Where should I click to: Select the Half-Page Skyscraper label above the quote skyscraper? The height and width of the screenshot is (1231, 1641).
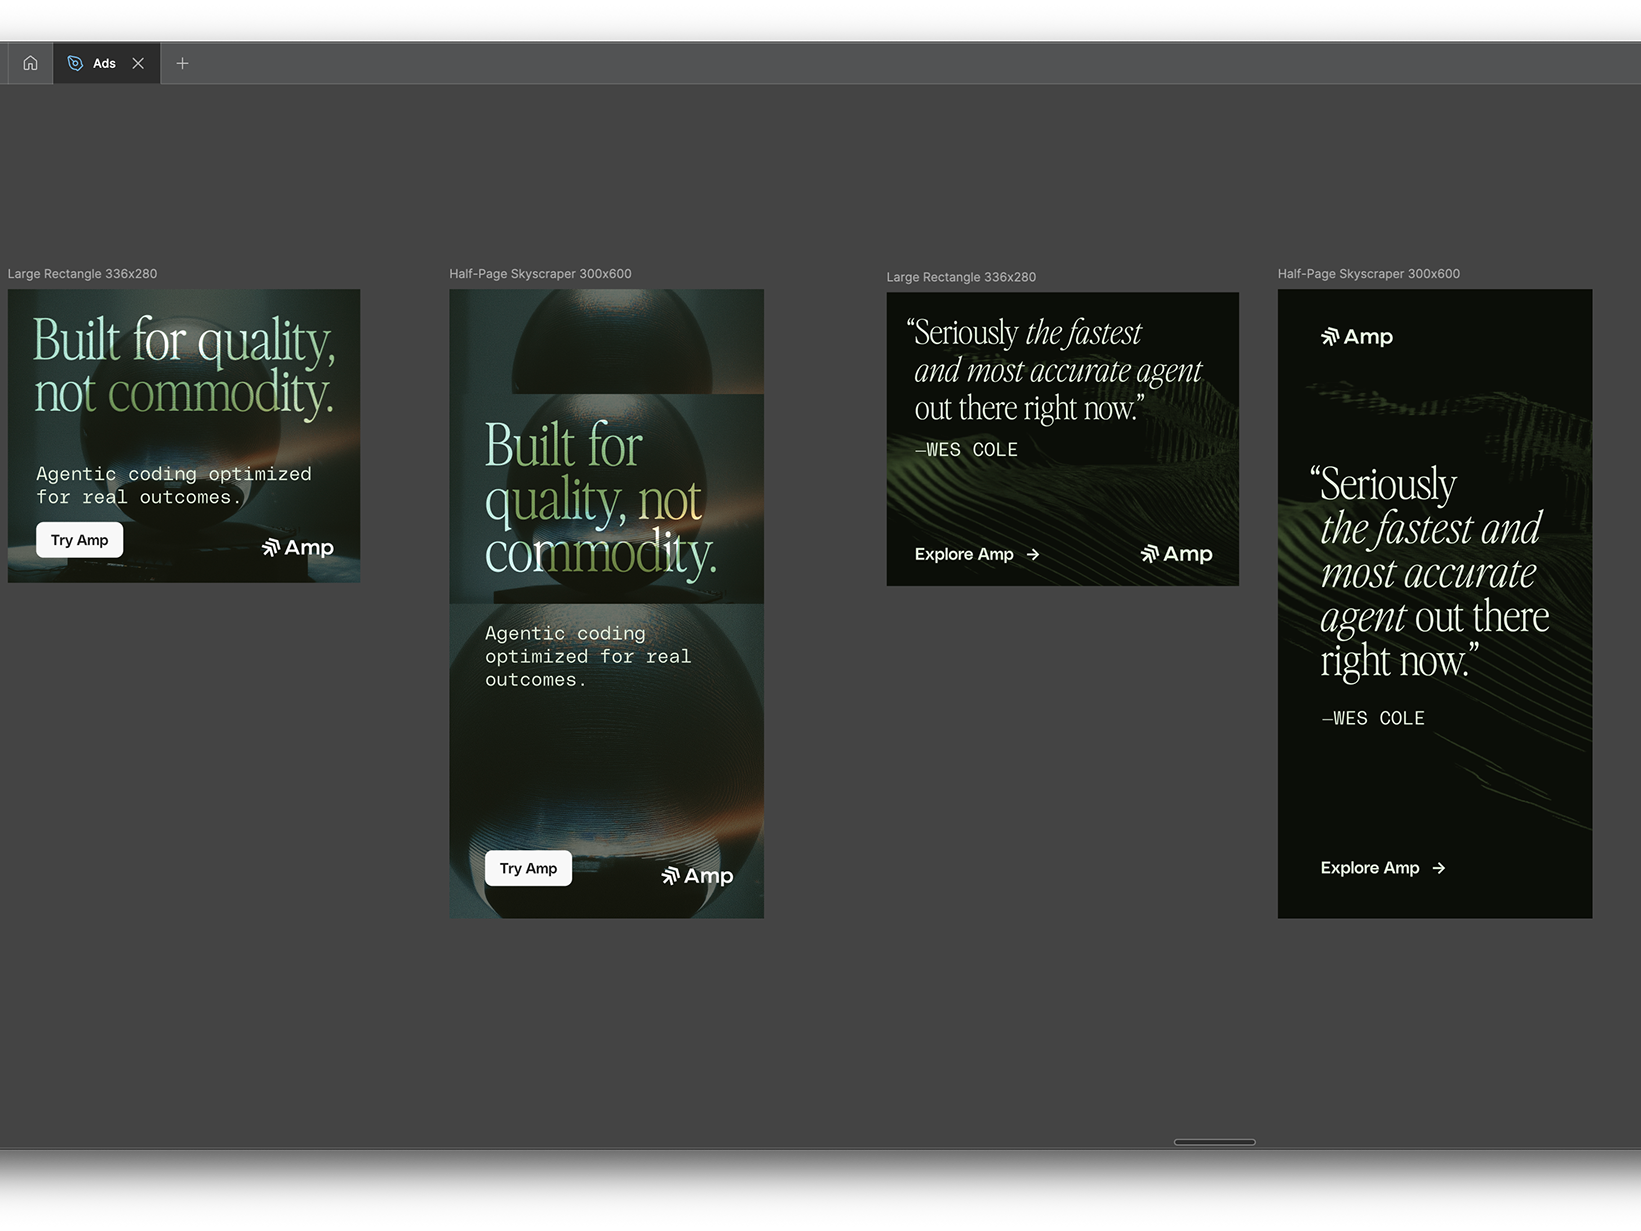coord(1368,273)
